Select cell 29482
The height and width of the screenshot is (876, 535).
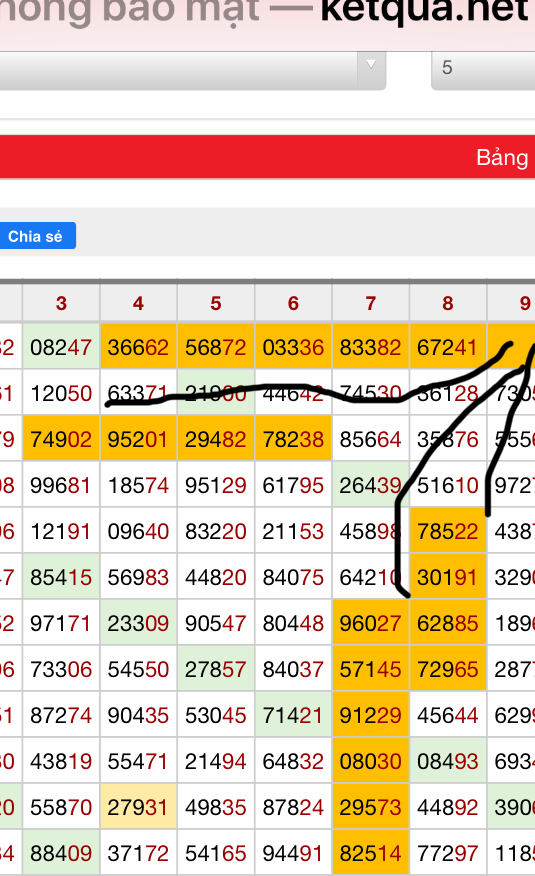[216, 439]
